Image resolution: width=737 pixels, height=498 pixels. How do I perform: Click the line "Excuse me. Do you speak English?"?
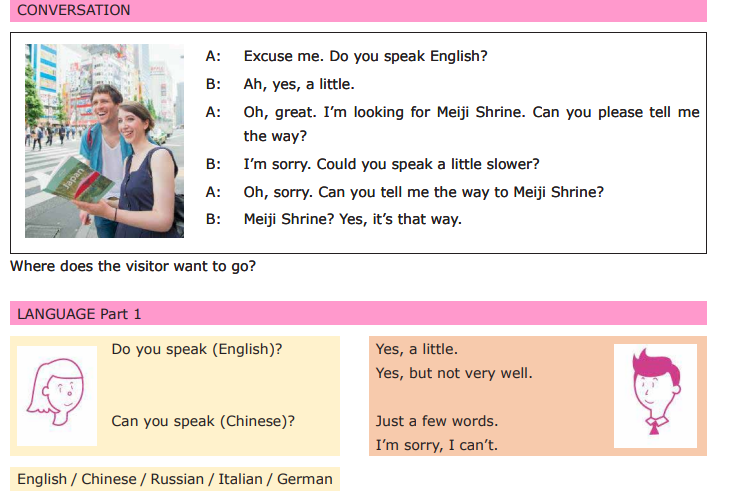pyautogui.click(x=365, y=57)
